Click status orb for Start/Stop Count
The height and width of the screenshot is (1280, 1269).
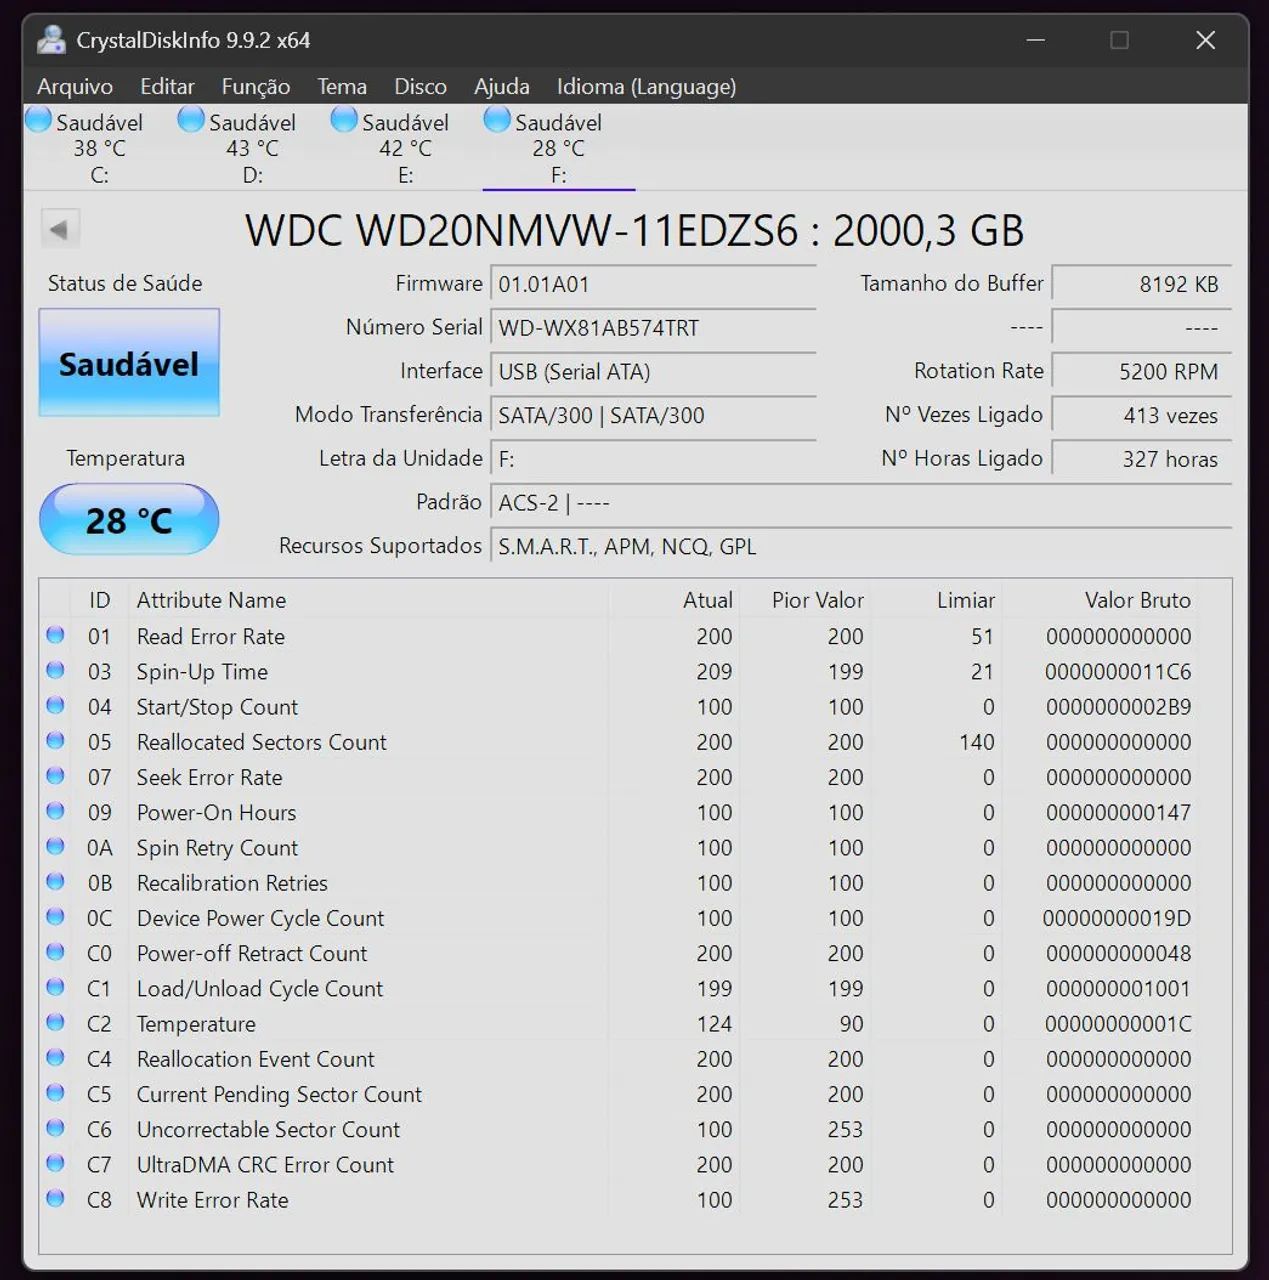[x=55, y=705]
